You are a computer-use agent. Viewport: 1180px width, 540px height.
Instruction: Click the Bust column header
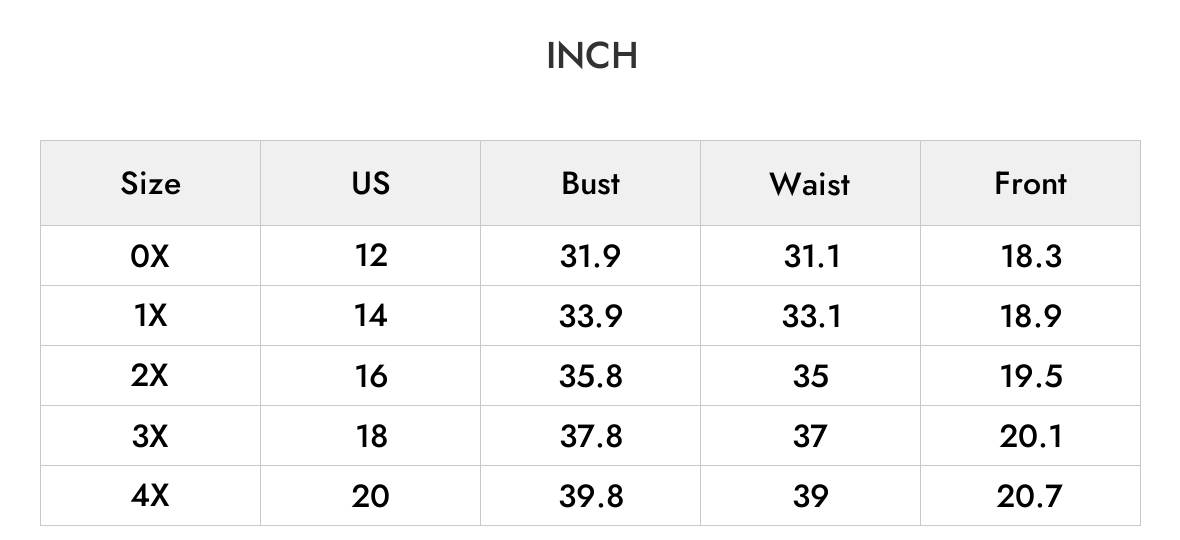tap(590, 183)
